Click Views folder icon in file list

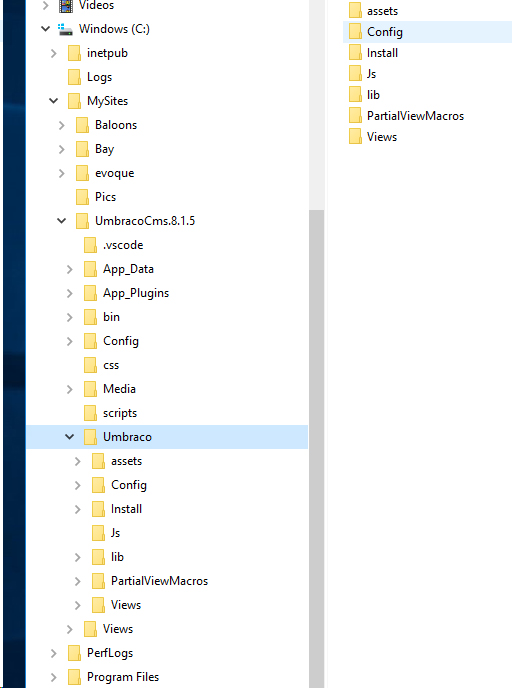click(355, 137)
